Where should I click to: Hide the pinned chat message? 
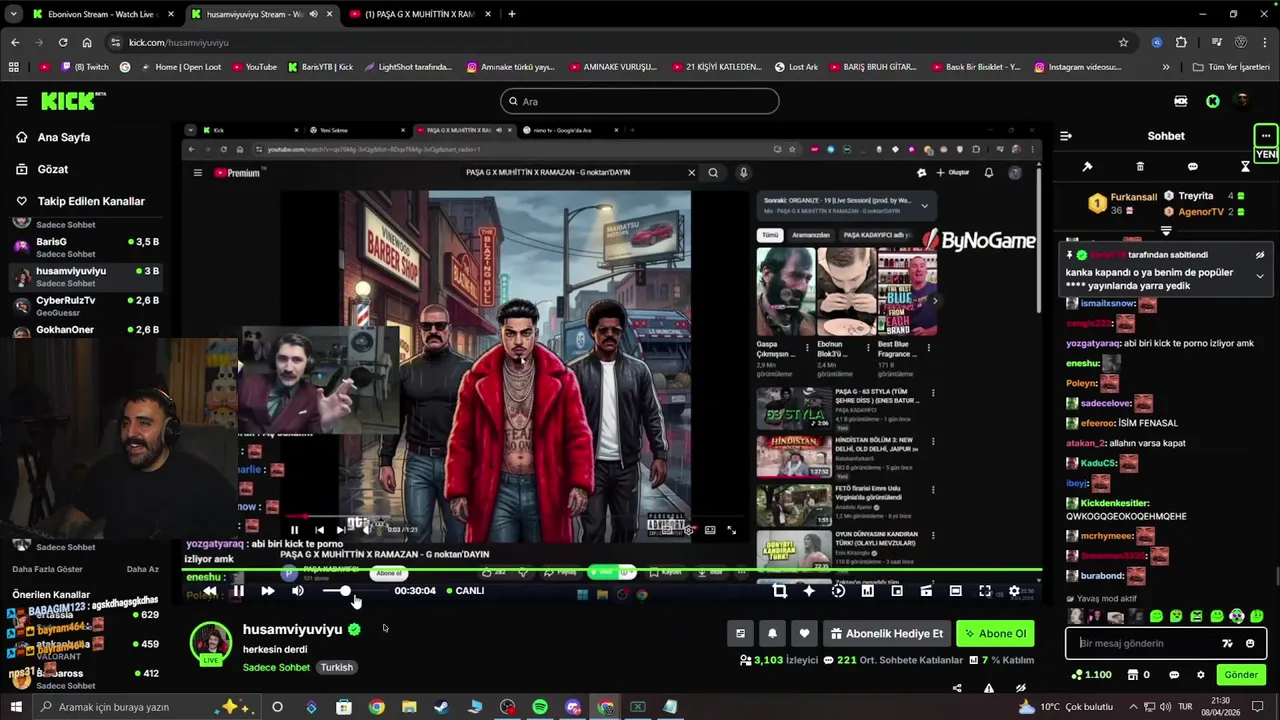click(1260, 255)
